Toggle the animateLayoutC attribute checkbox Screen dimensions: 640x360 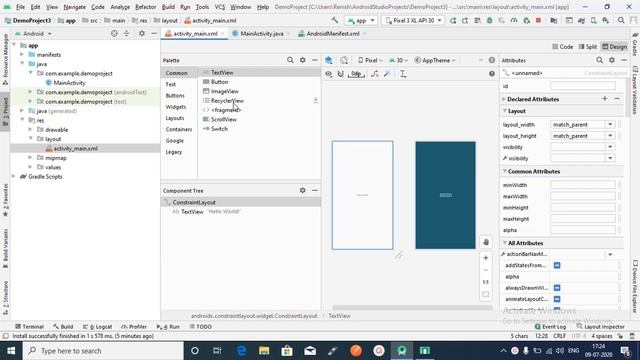coord(557,299)
